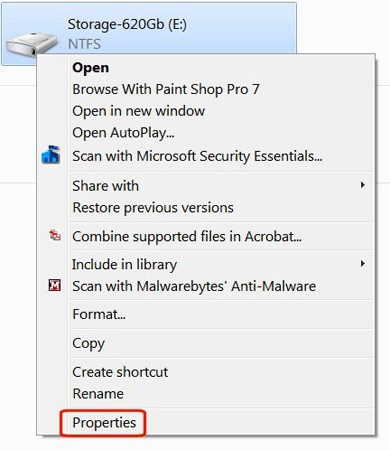Image resolution: width=390 pixels, height=450 pixels.
Task: Select Create shortcut
Action: (120, 372)
